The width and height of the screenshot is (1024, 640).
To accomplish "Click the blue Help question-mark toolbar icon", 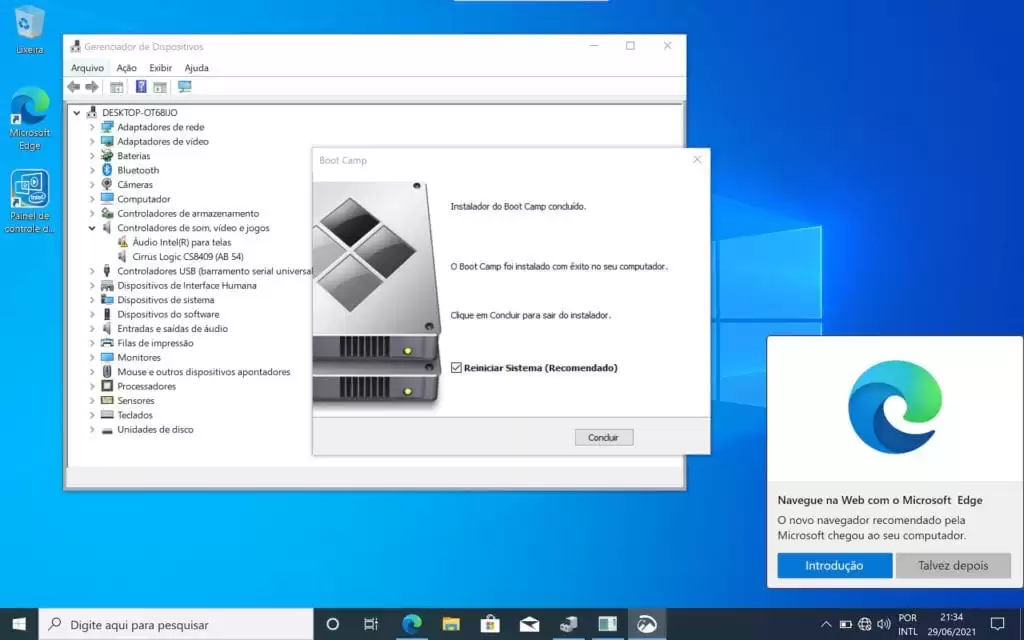I will 140,86.
